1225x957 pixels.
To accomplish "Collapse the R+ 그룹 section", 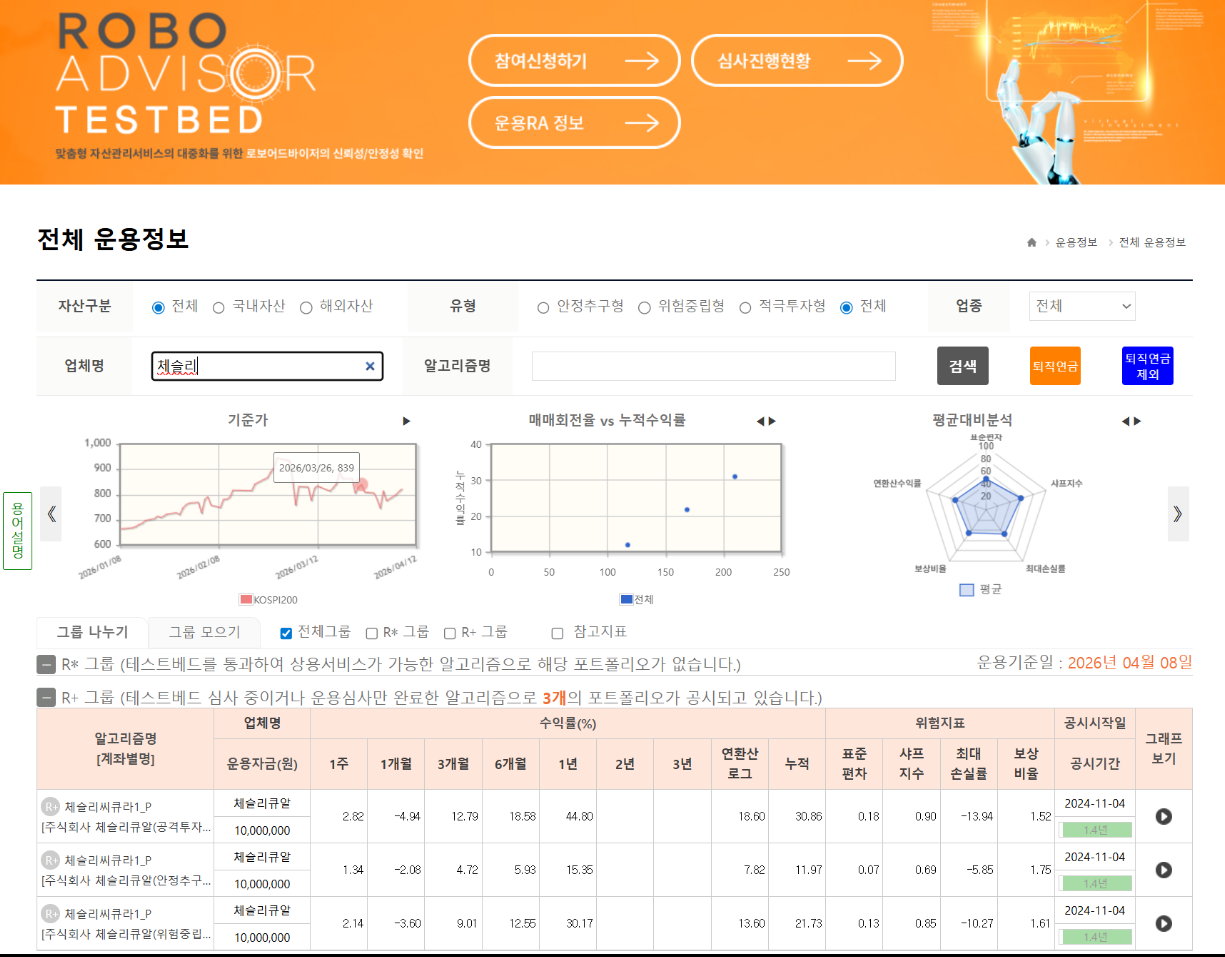I will point(46,698).
